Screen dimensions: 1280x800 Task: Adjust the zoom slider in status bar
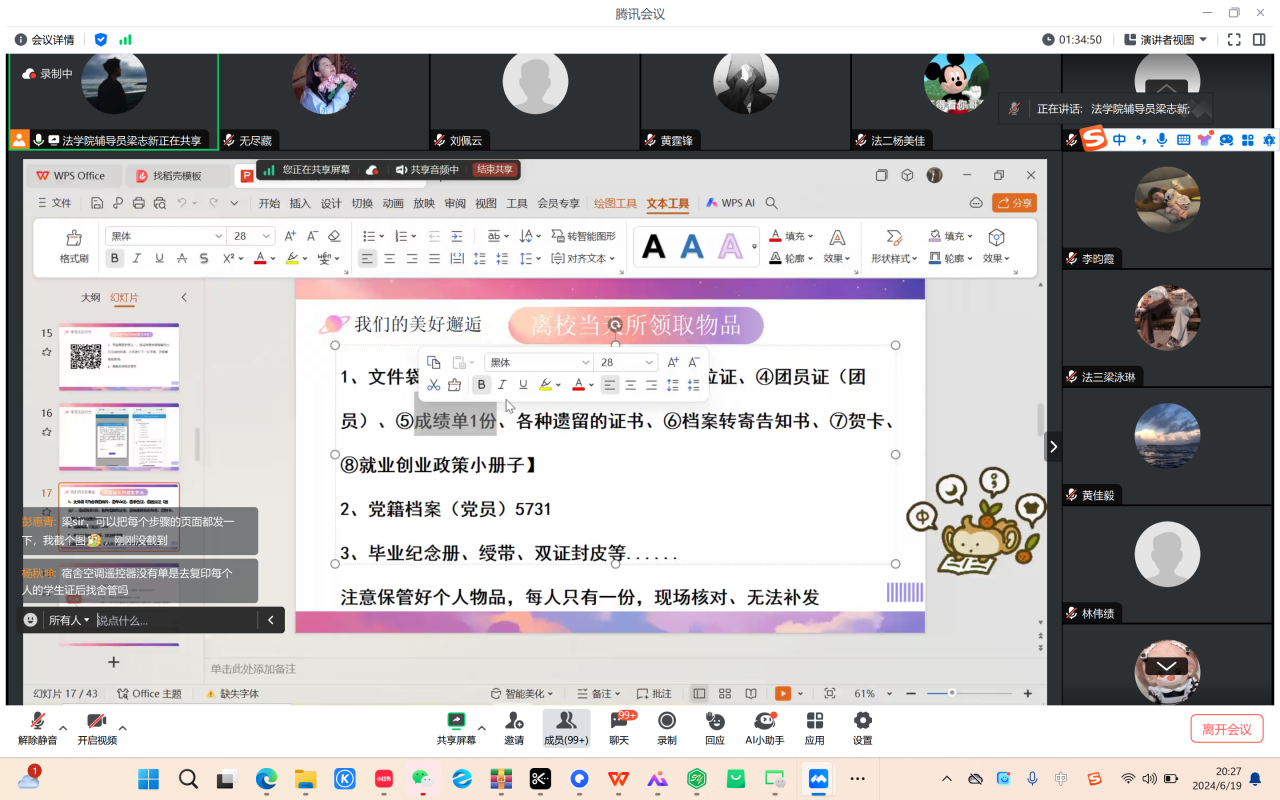pyautogui.click(x=952, y=693)
